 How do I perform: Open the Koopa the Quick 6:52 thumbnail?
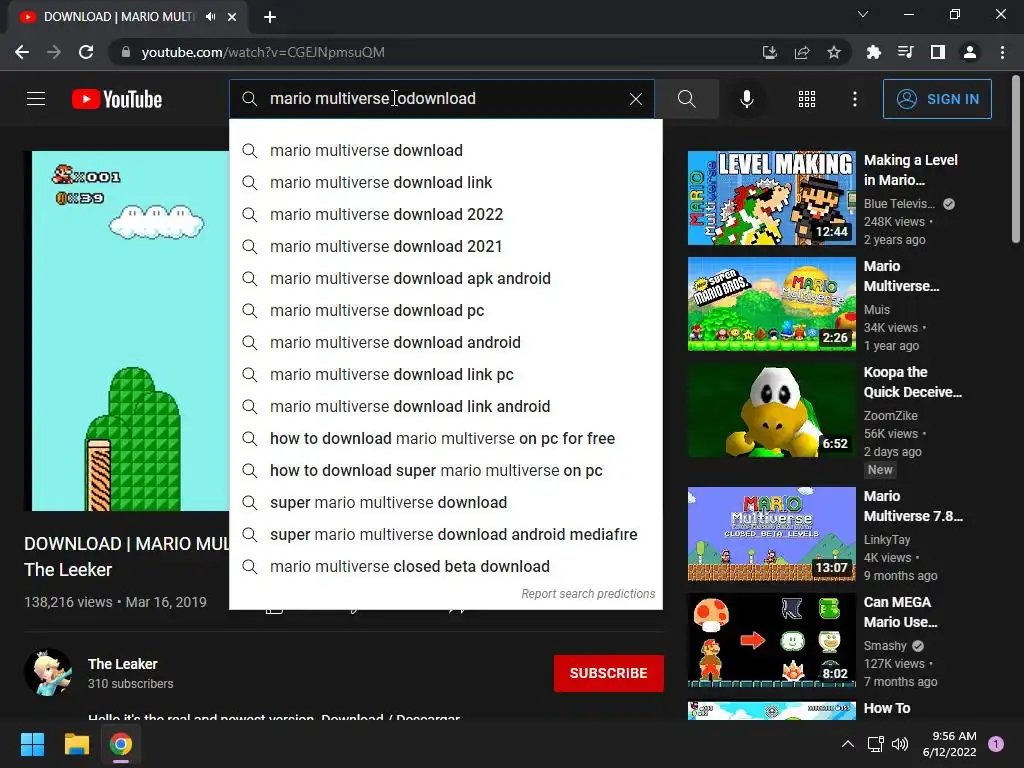point(771,409)
